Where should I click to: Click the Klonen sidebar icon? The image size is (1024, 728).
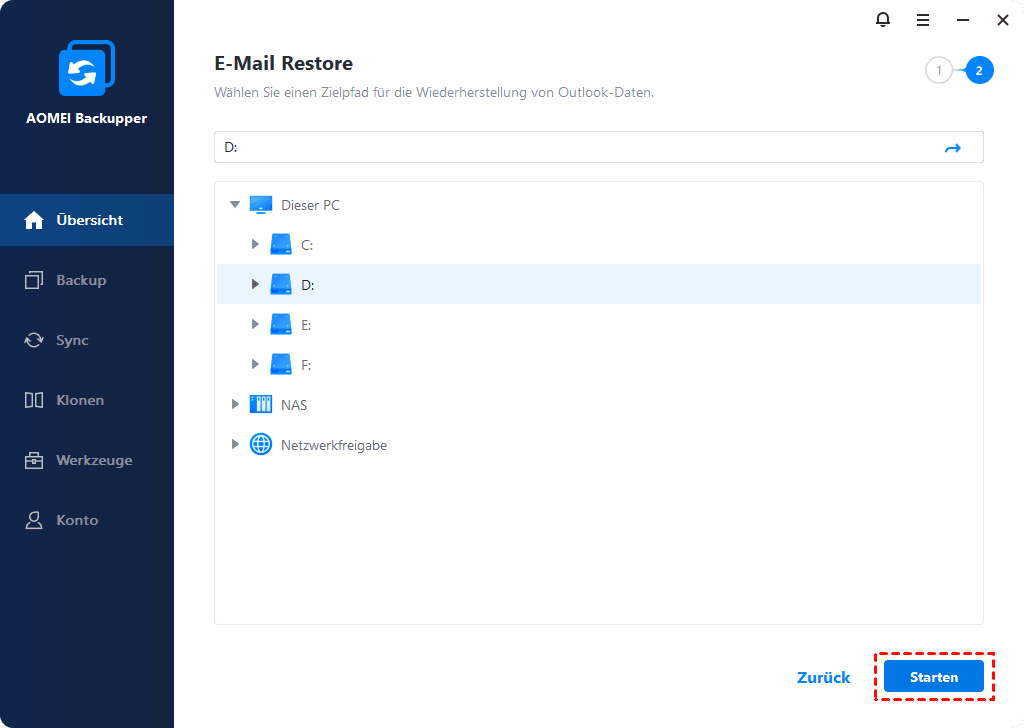(x=34, y=400)
